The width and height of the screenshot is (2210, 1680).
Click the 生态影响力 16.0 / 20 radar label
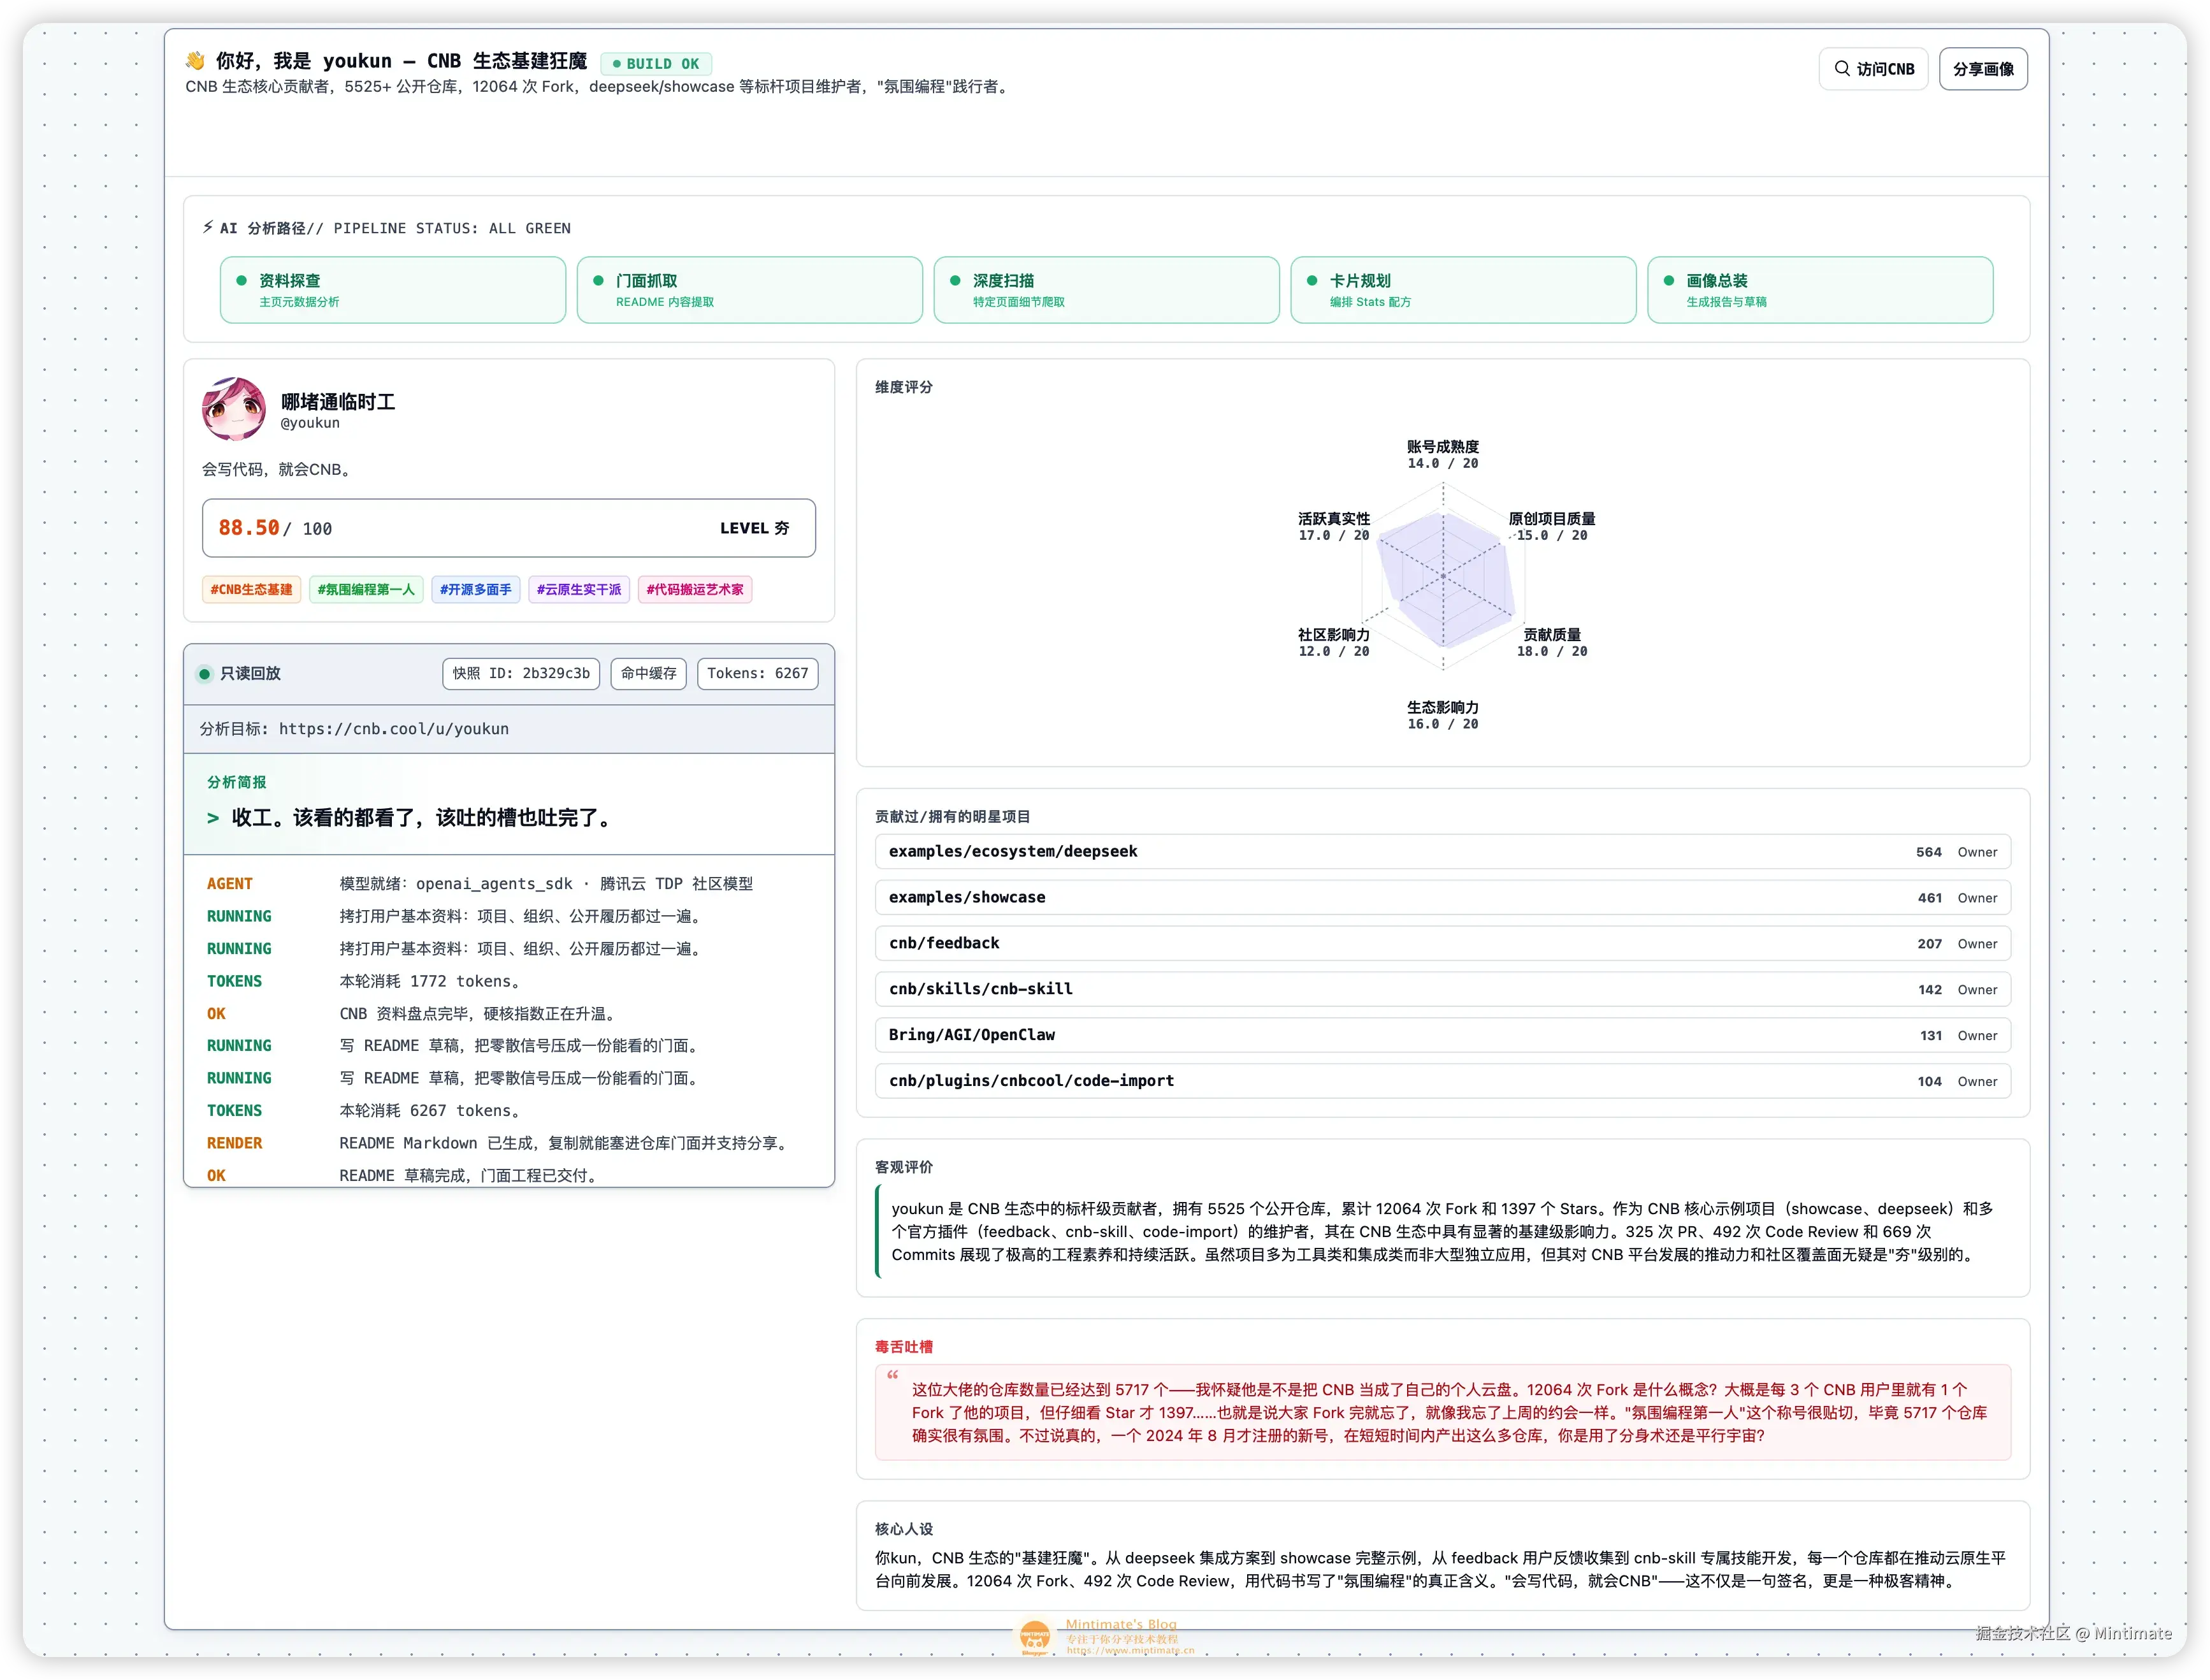pos(1442,716)
